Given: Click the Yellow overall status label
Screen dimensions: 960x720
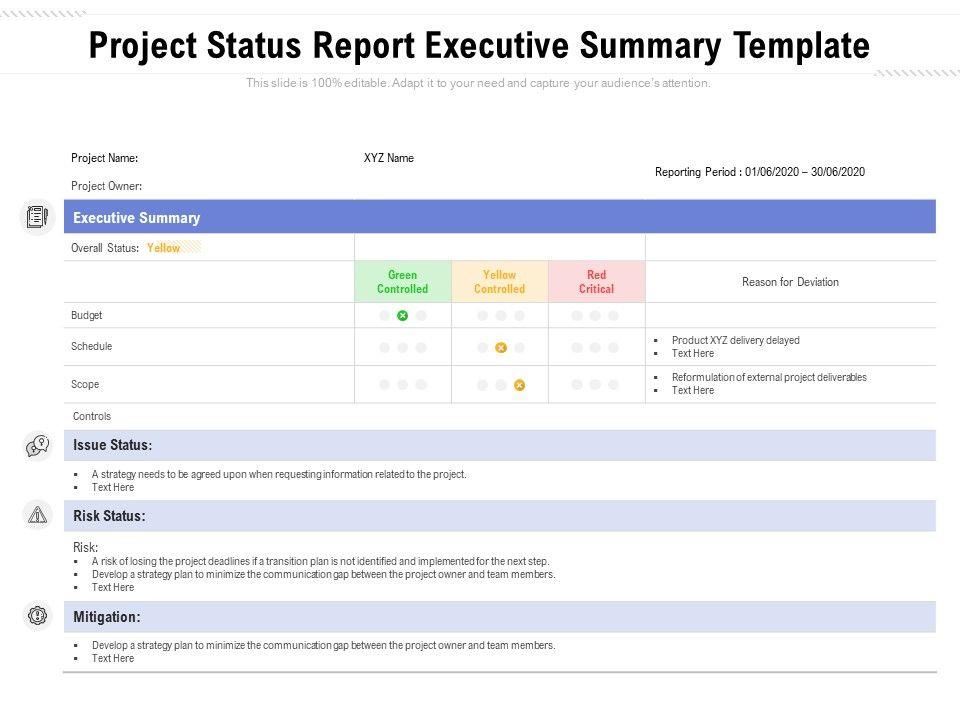Looking at the screenshot, I should [x=164, y=248].
